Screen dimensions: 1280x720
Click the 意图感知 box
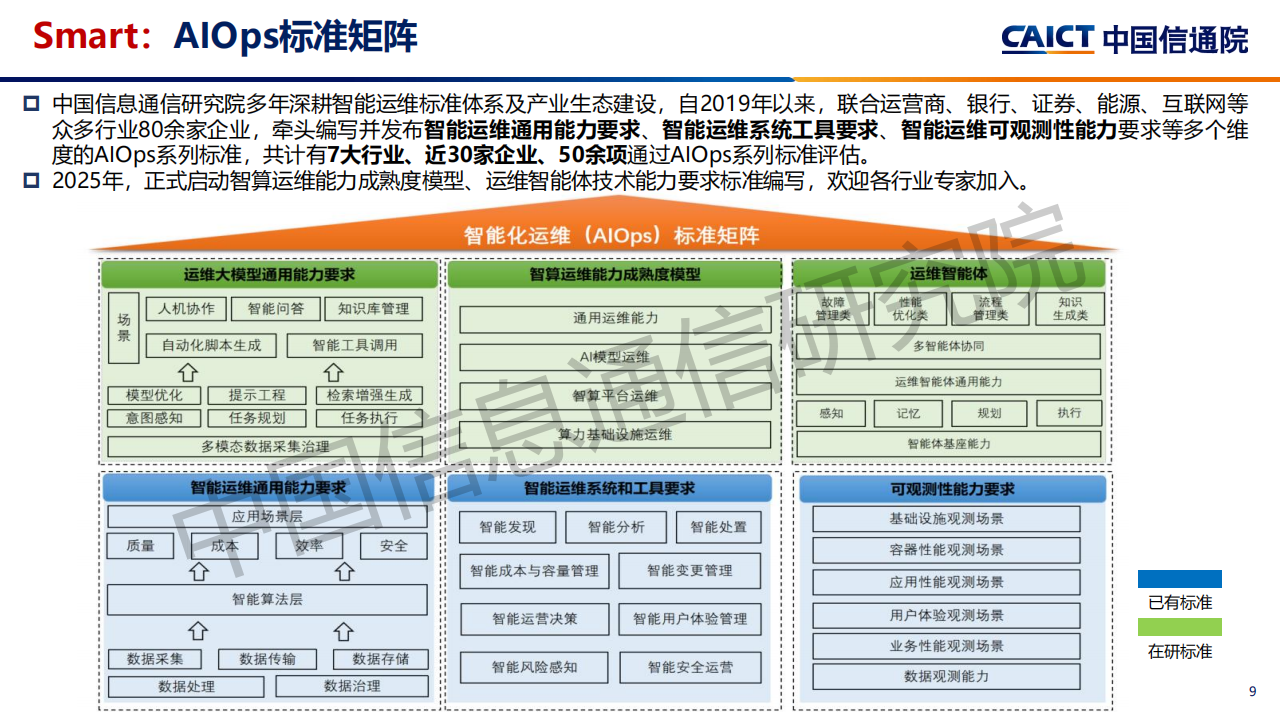click(154, 418)
